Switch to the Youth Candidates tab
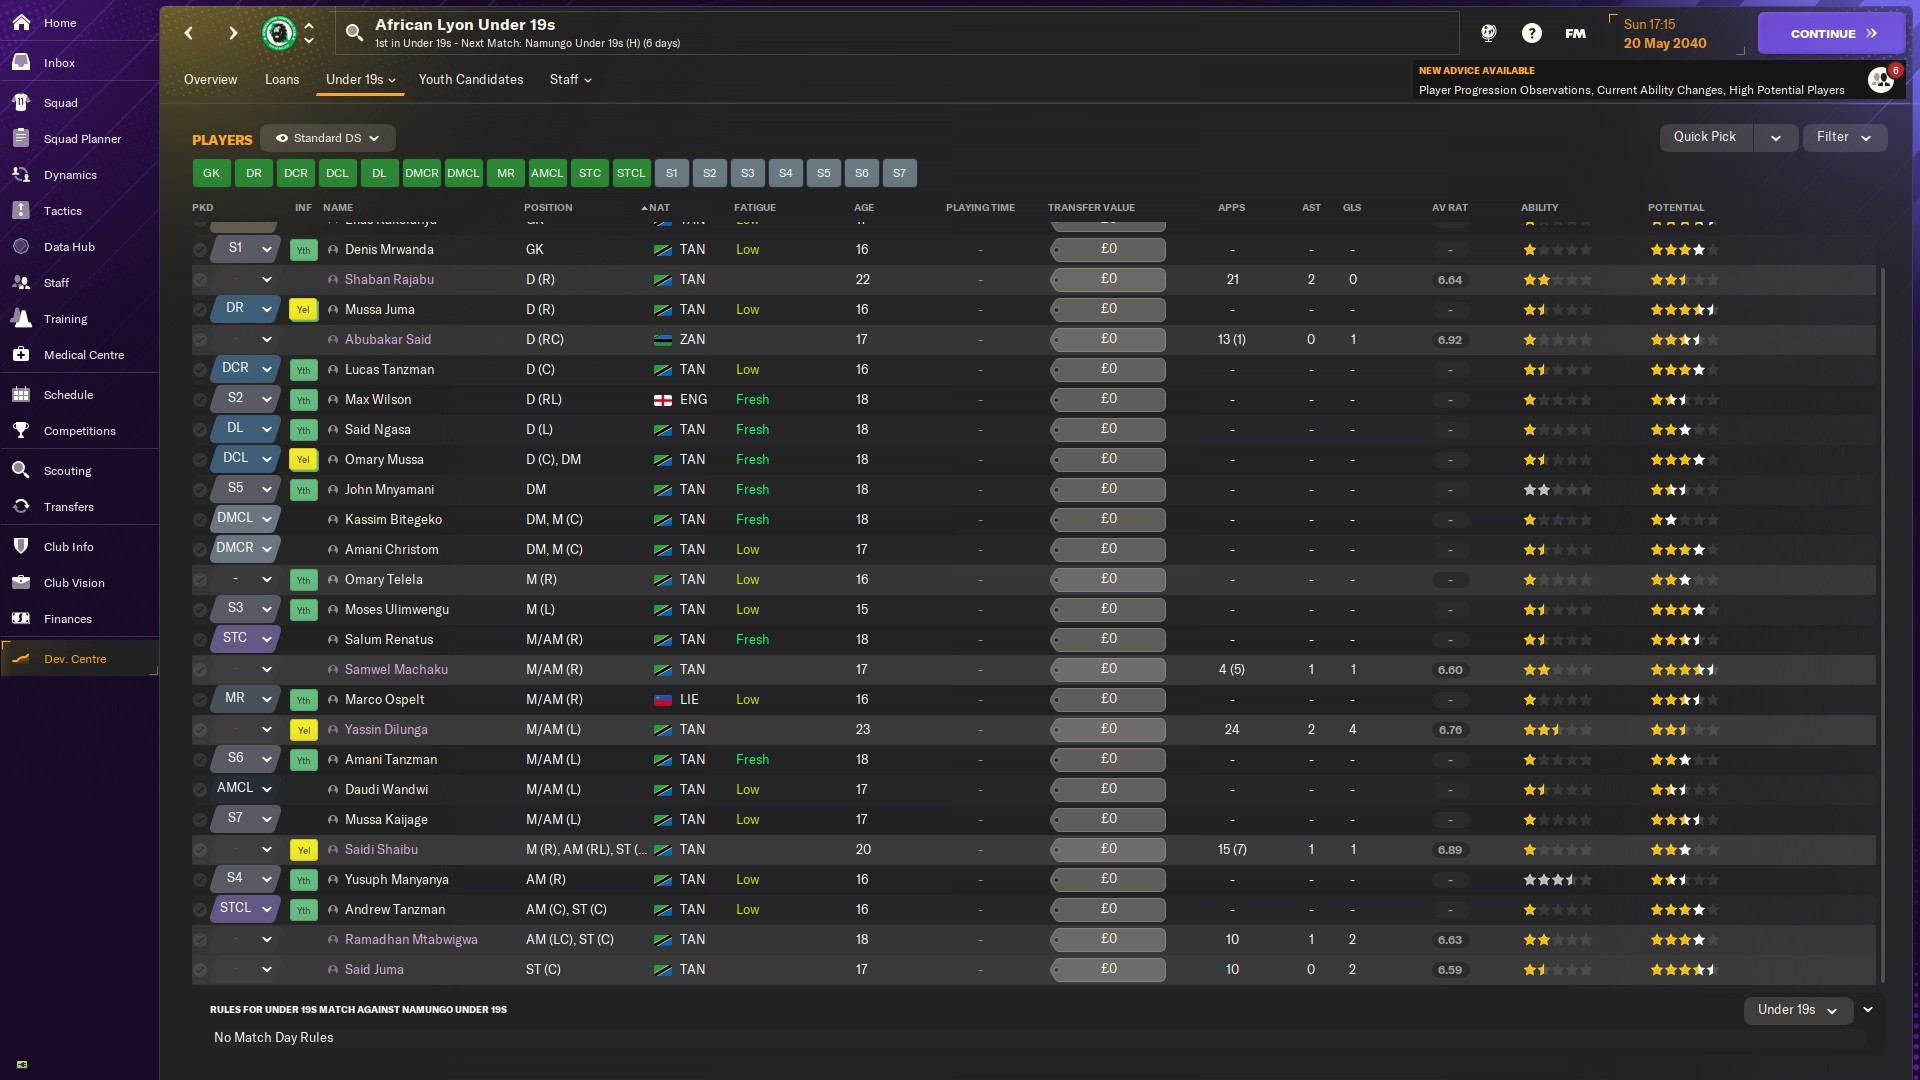 point(470,79)
